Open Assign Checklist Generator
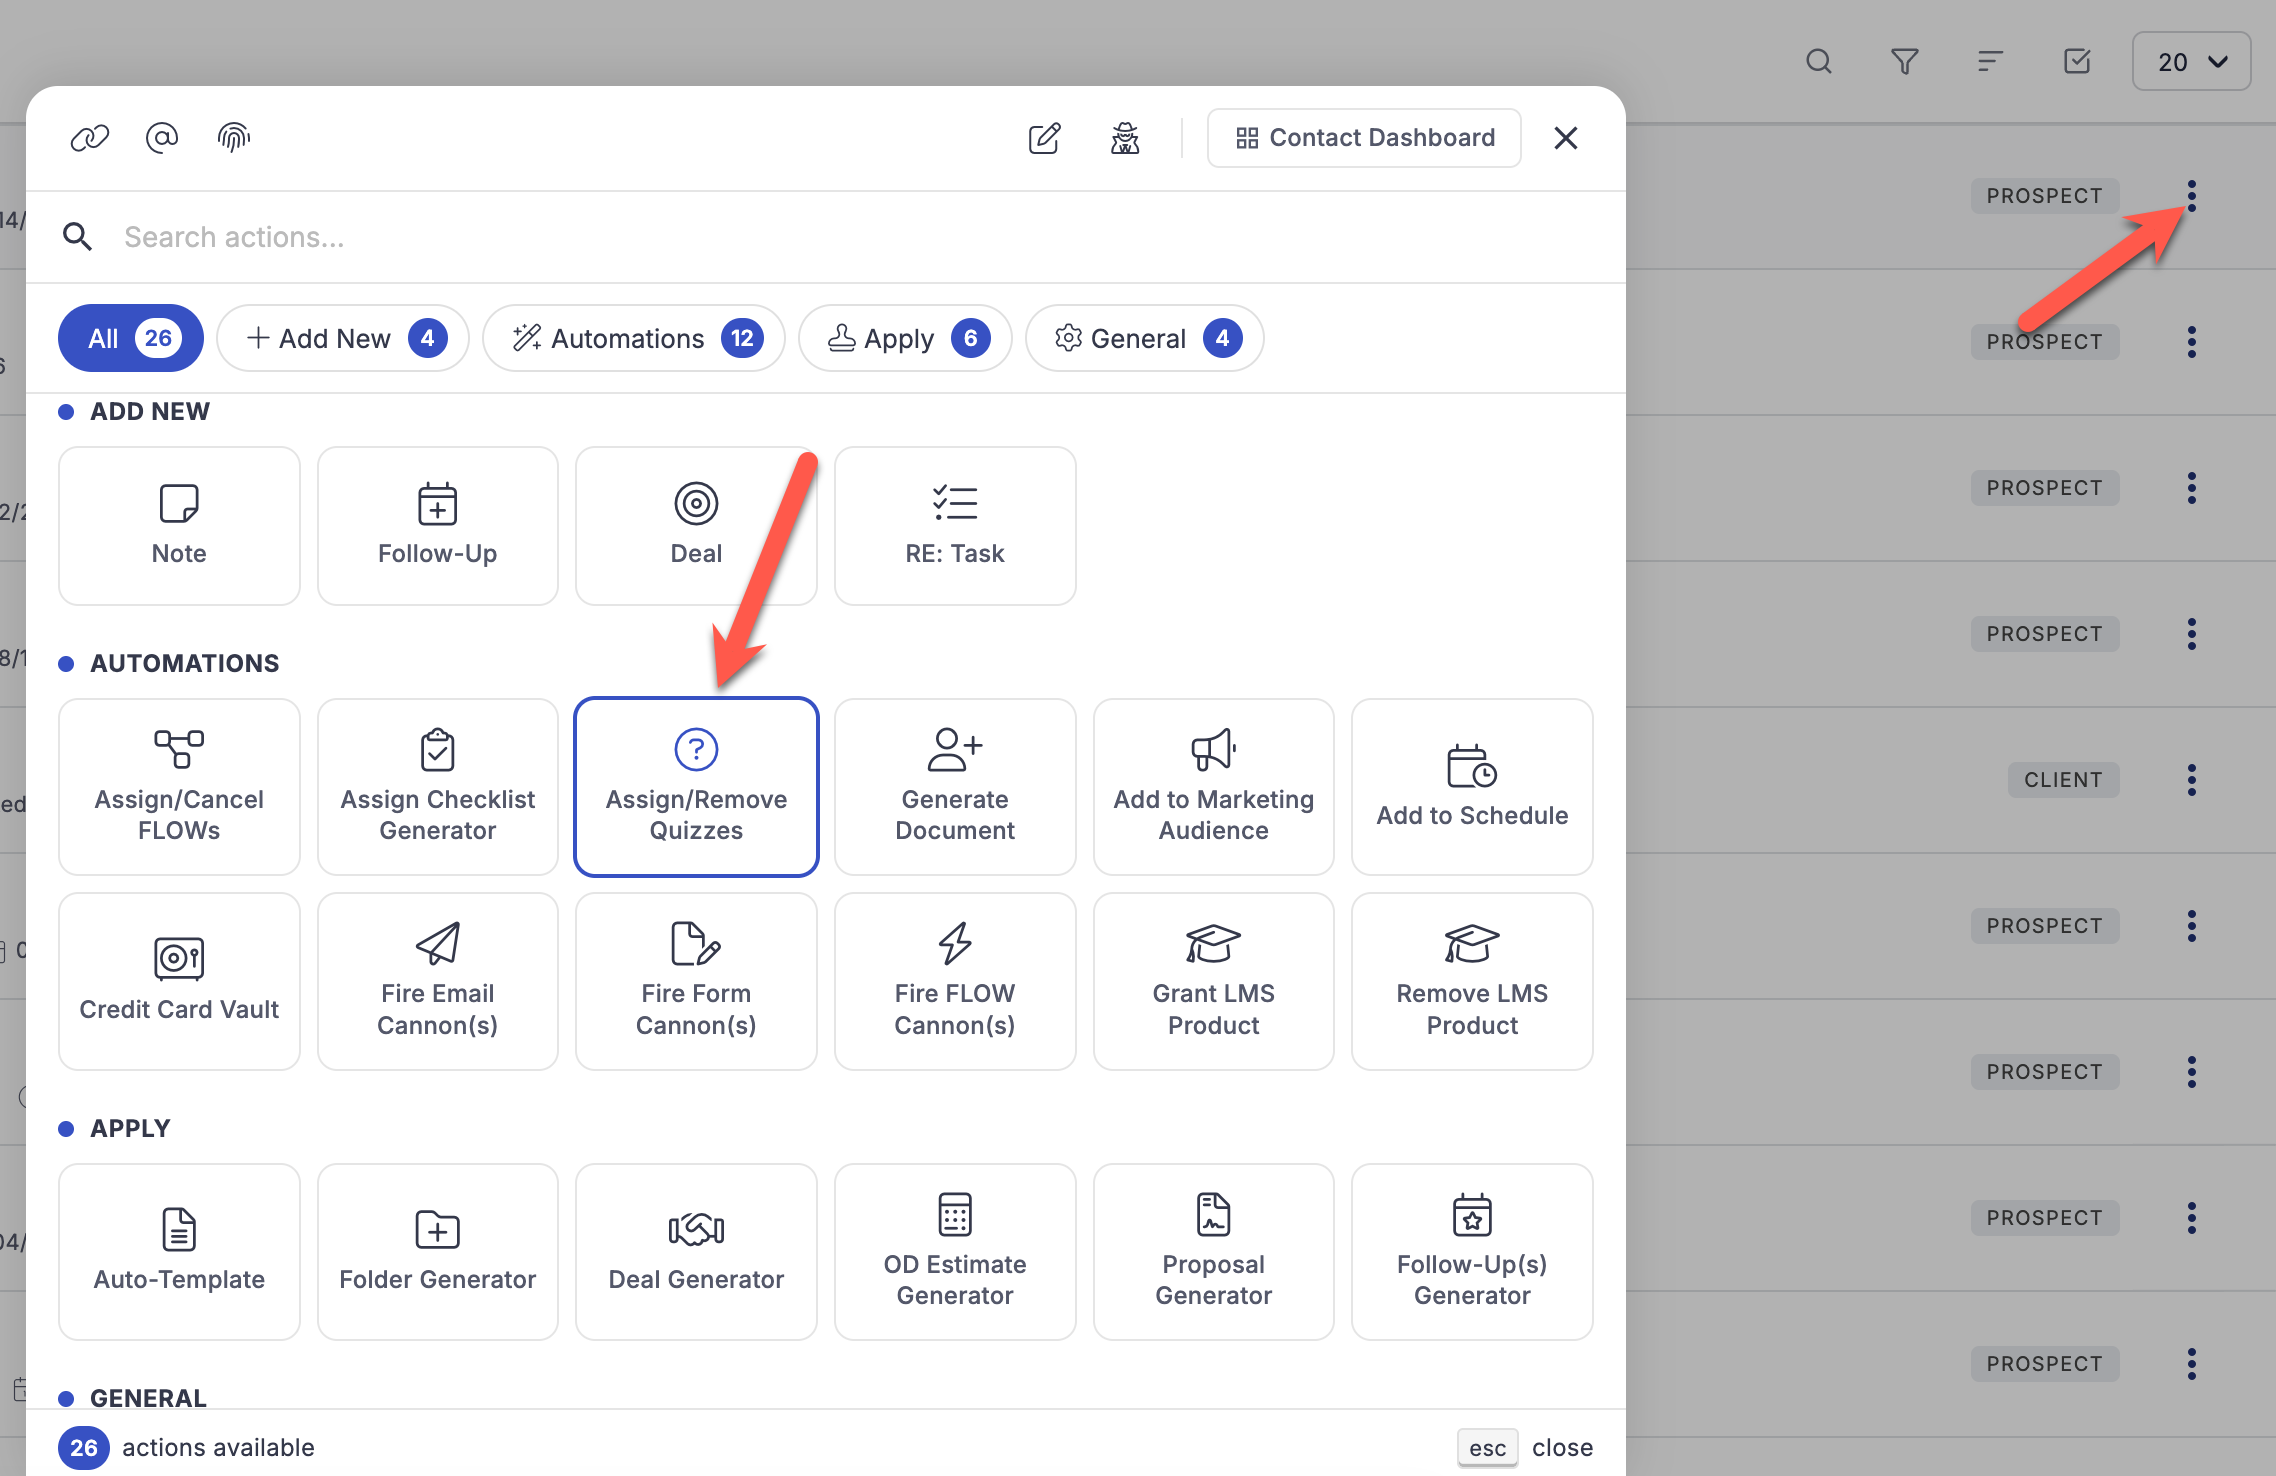The height and width of the screenshot is (1476, 2276). (x=438, y=787)
